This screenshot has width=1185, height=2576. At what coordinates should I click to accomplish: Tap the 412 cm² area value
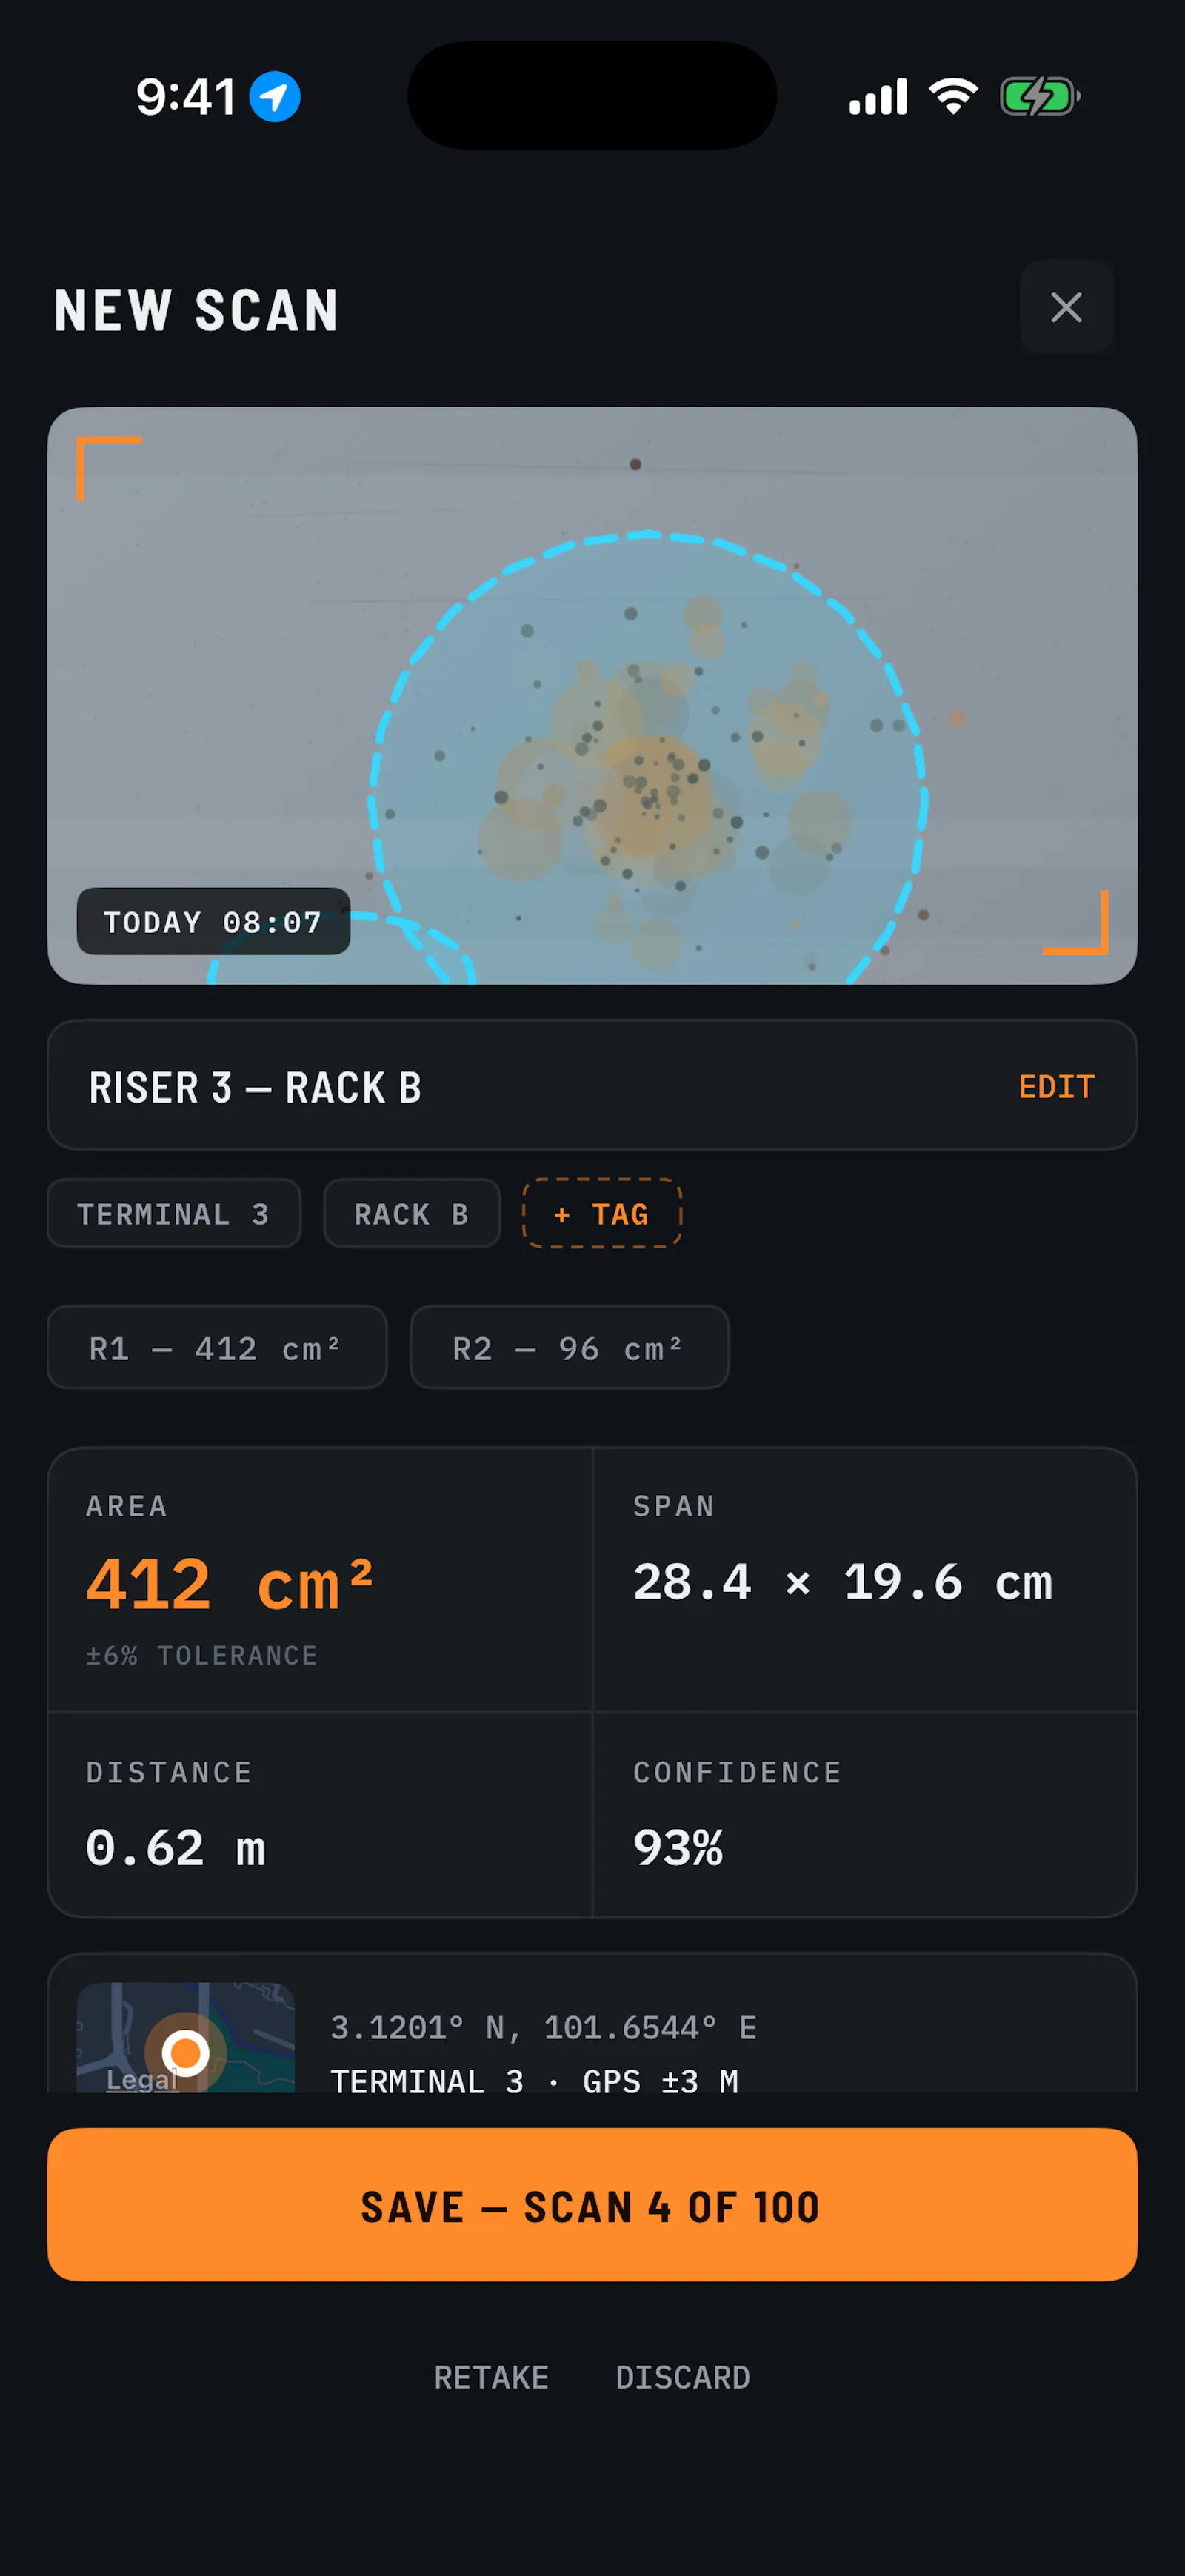pyautogui.click(x=230, y=1585)
